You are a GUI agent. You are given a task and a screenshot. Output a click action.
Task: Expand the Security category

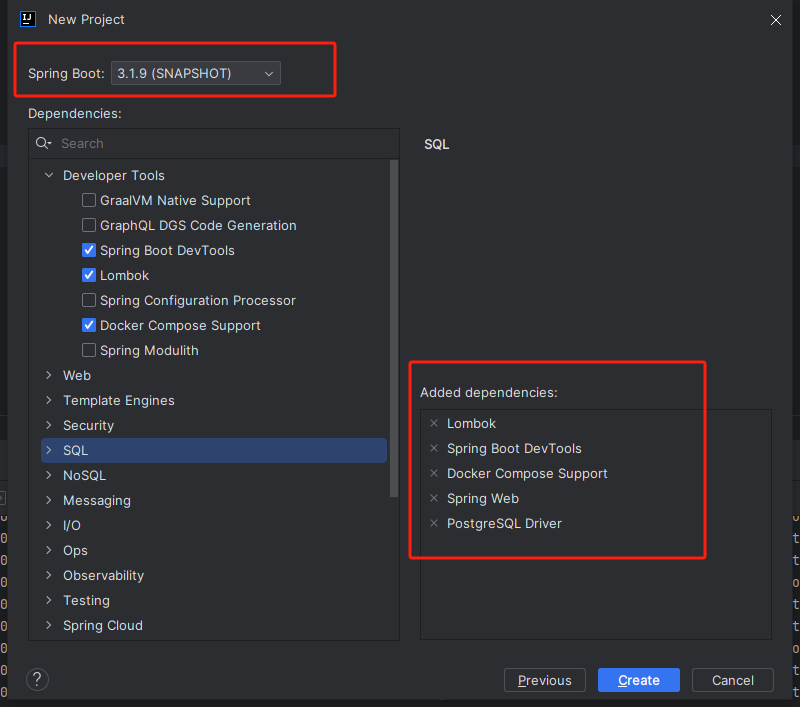point(49,425)
